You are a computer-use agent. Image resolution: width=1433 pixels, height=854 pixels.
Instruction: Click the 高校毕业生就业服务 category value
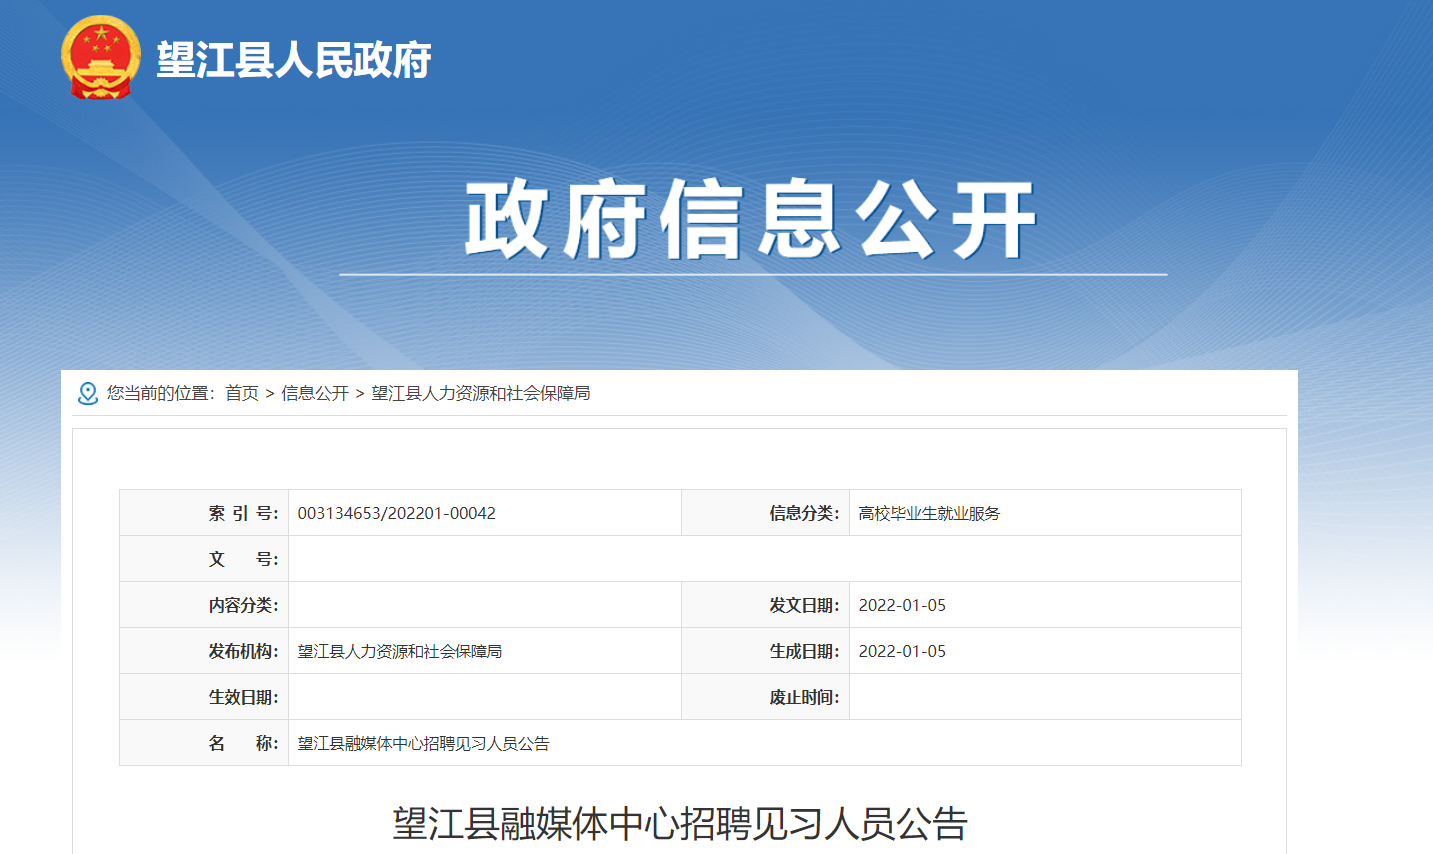929,513
